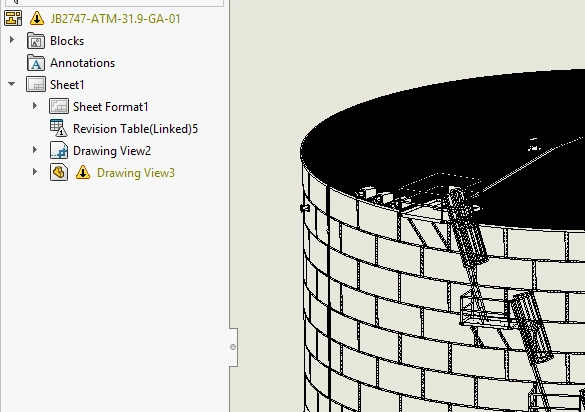Select the Blocks folder icon
Viewport: 585px width, 412px height.
point(36,41)
